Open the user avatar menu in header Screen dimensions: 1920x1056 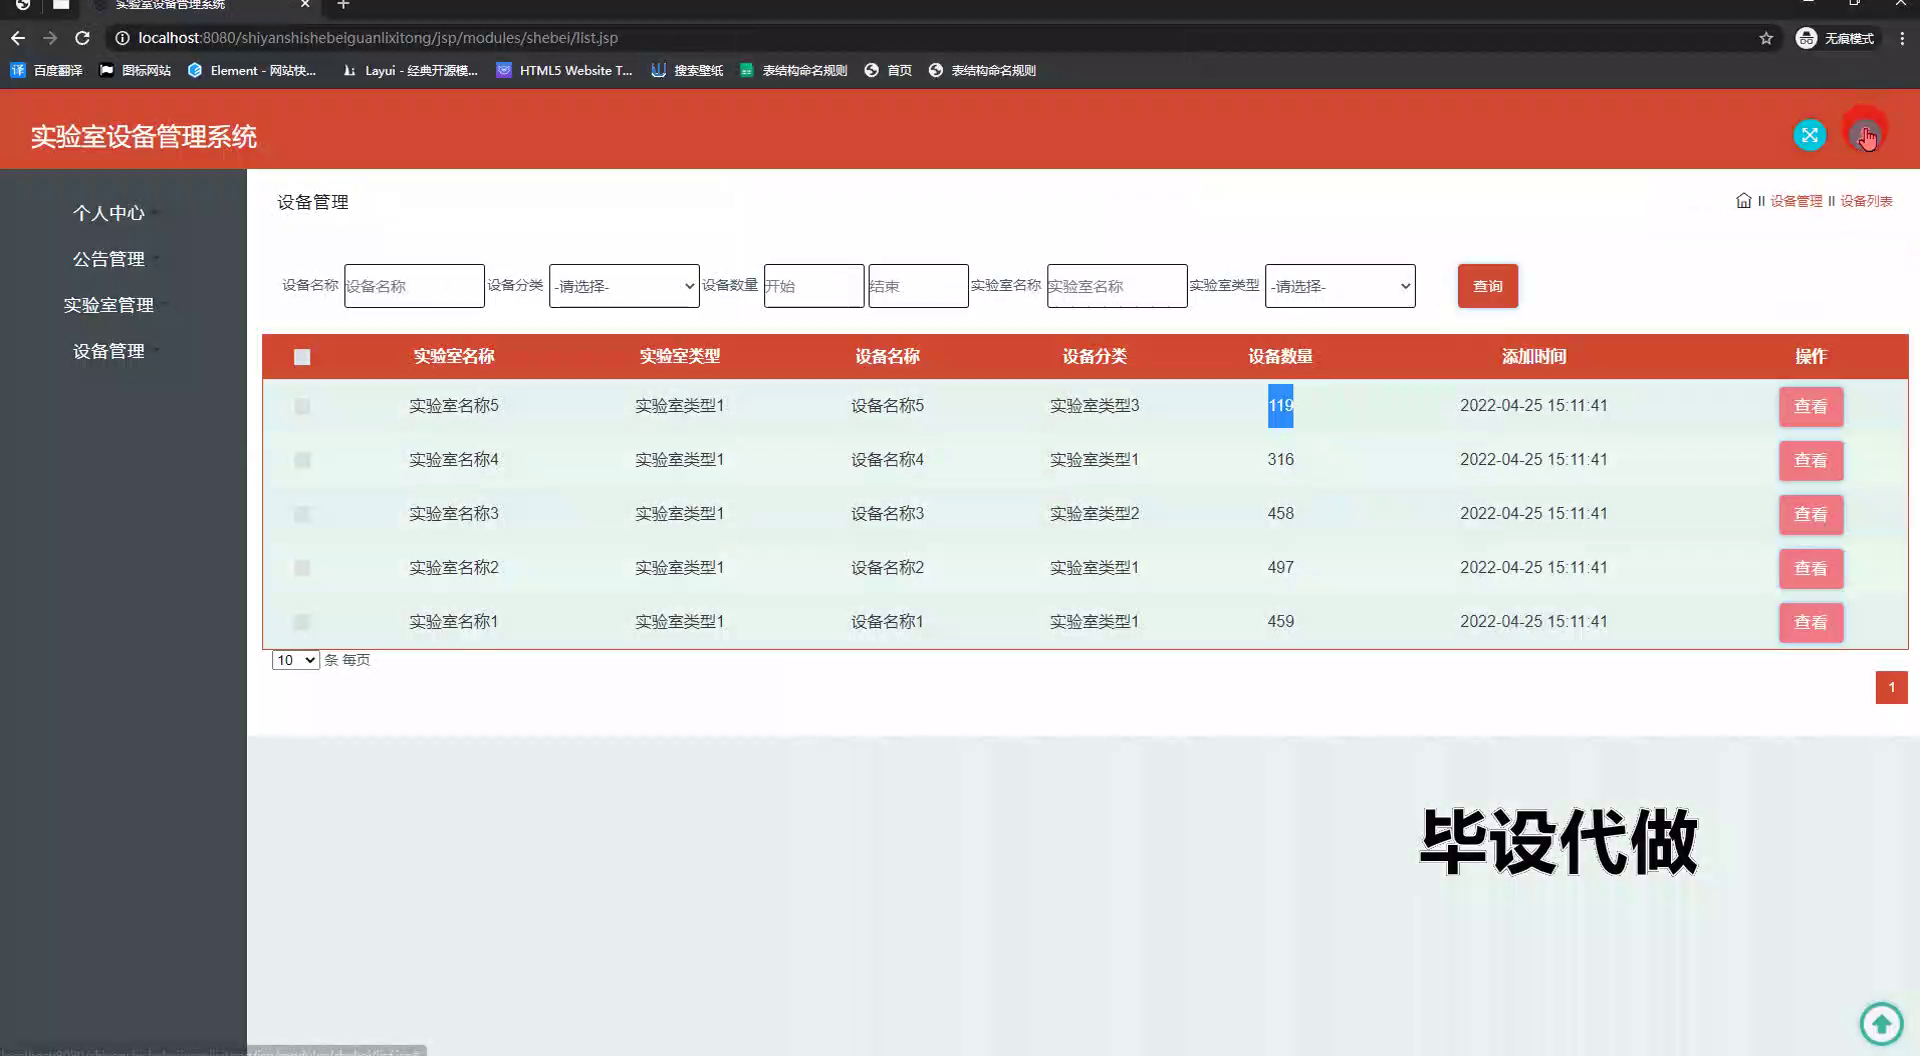pos(1864,135)
